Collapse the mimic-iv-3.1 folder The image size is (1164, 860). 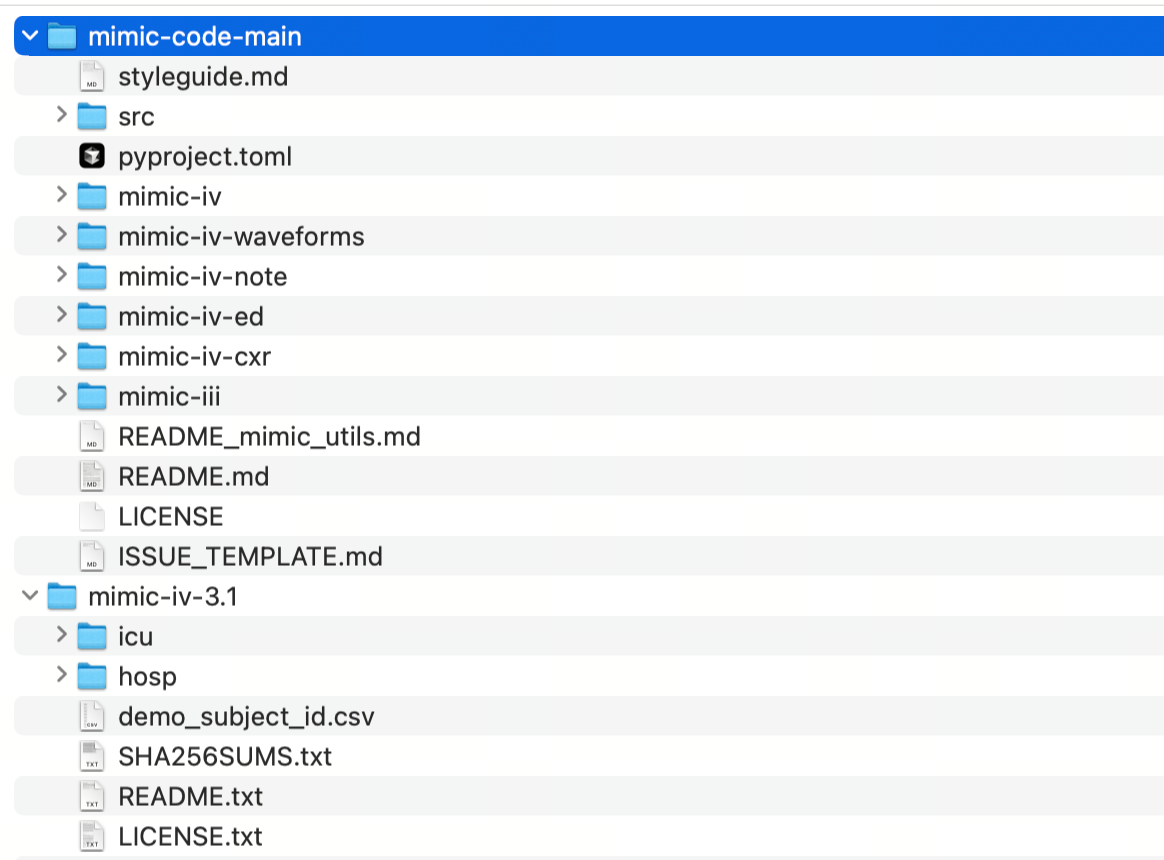30,597
